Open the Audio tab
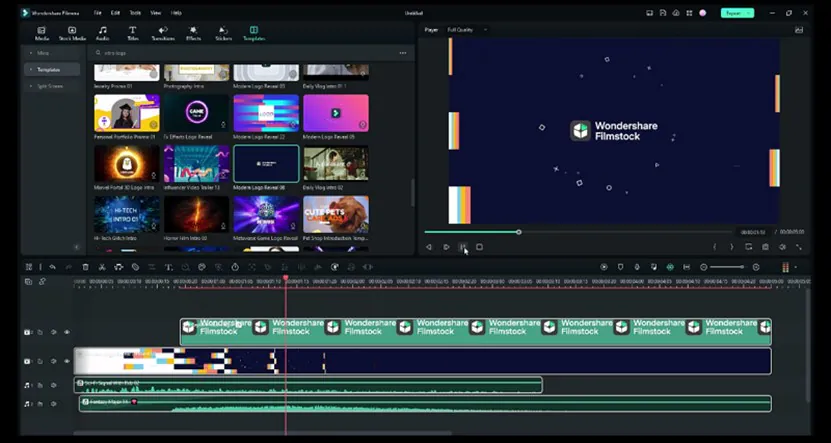 point(103,33)
